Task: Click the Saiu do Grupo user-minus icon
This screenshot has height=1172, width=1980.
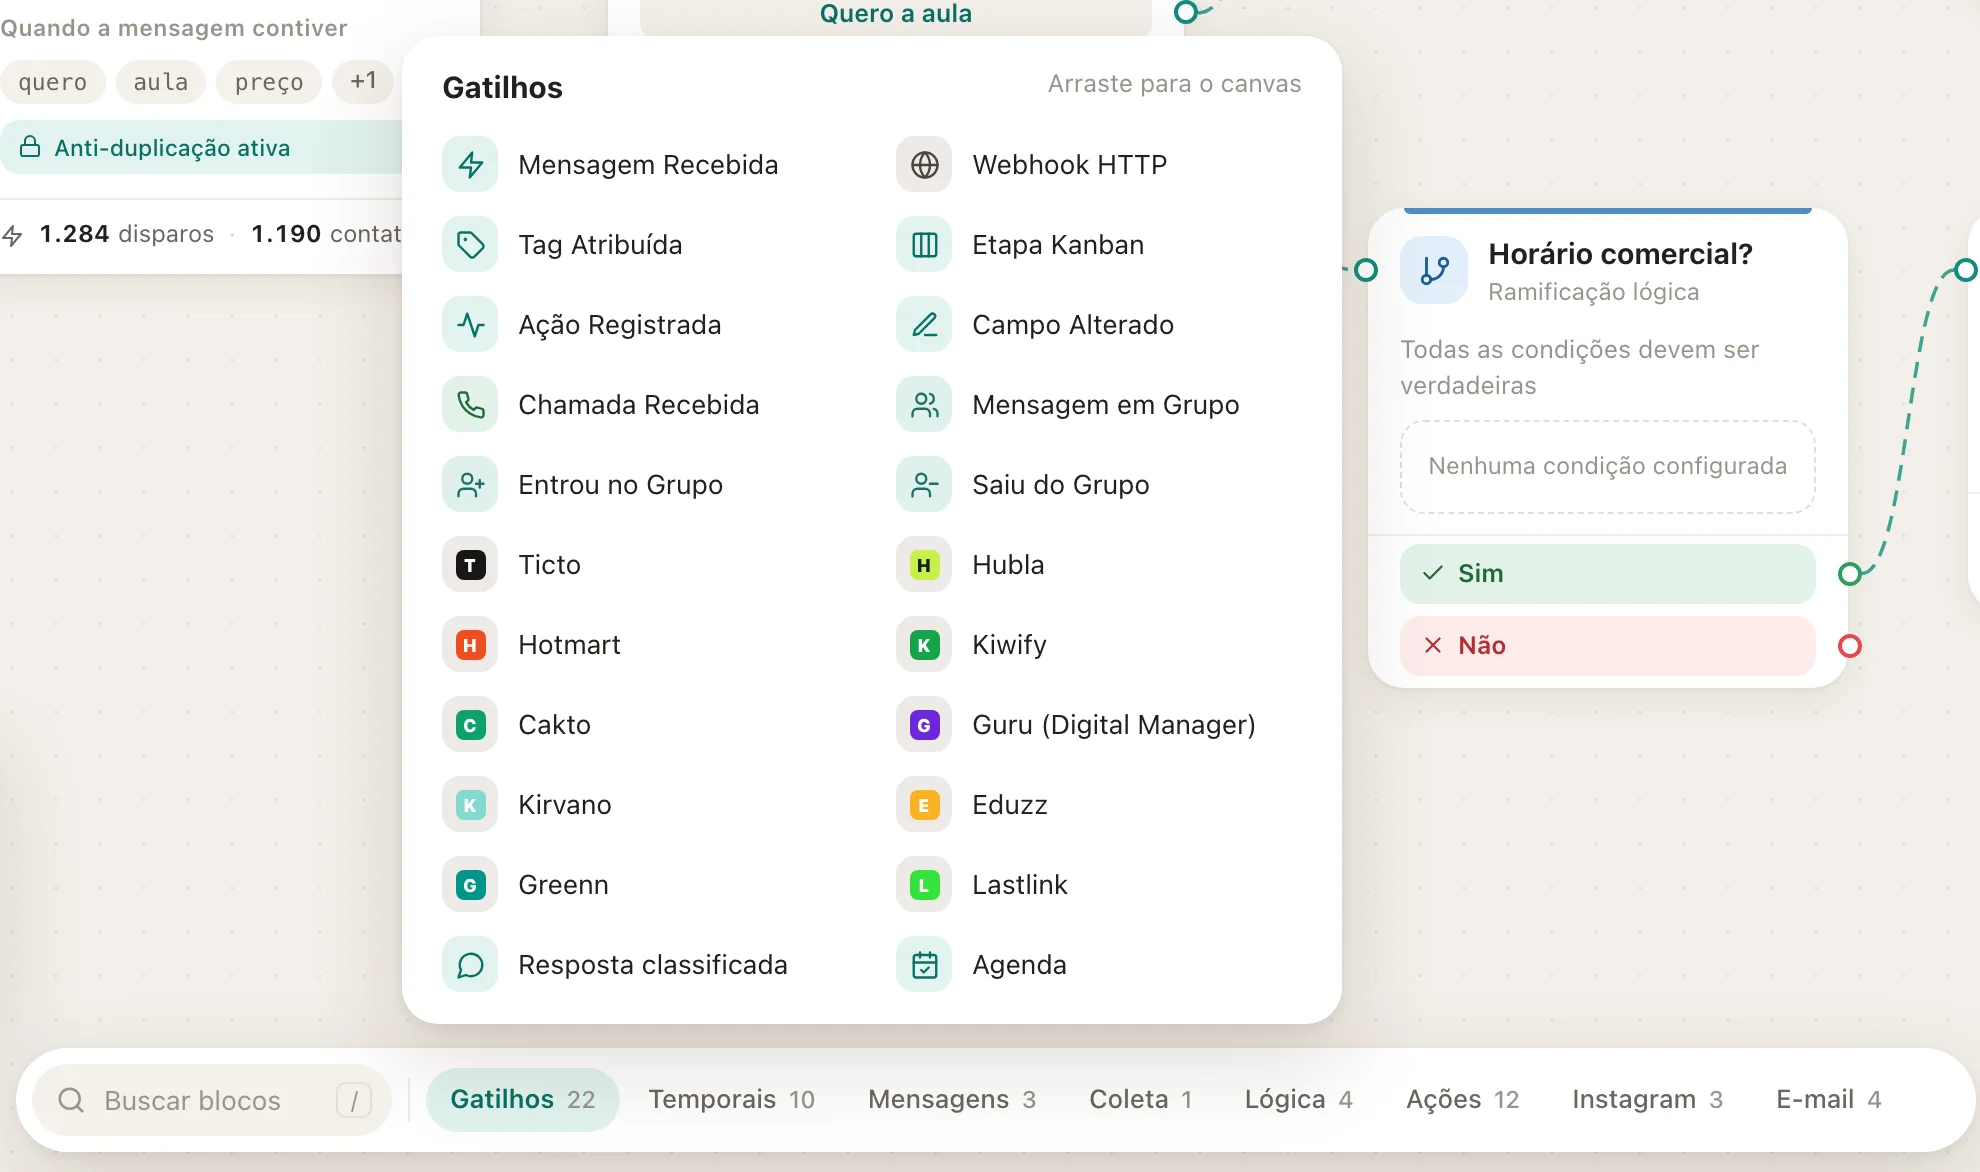Action: [925, 485]
